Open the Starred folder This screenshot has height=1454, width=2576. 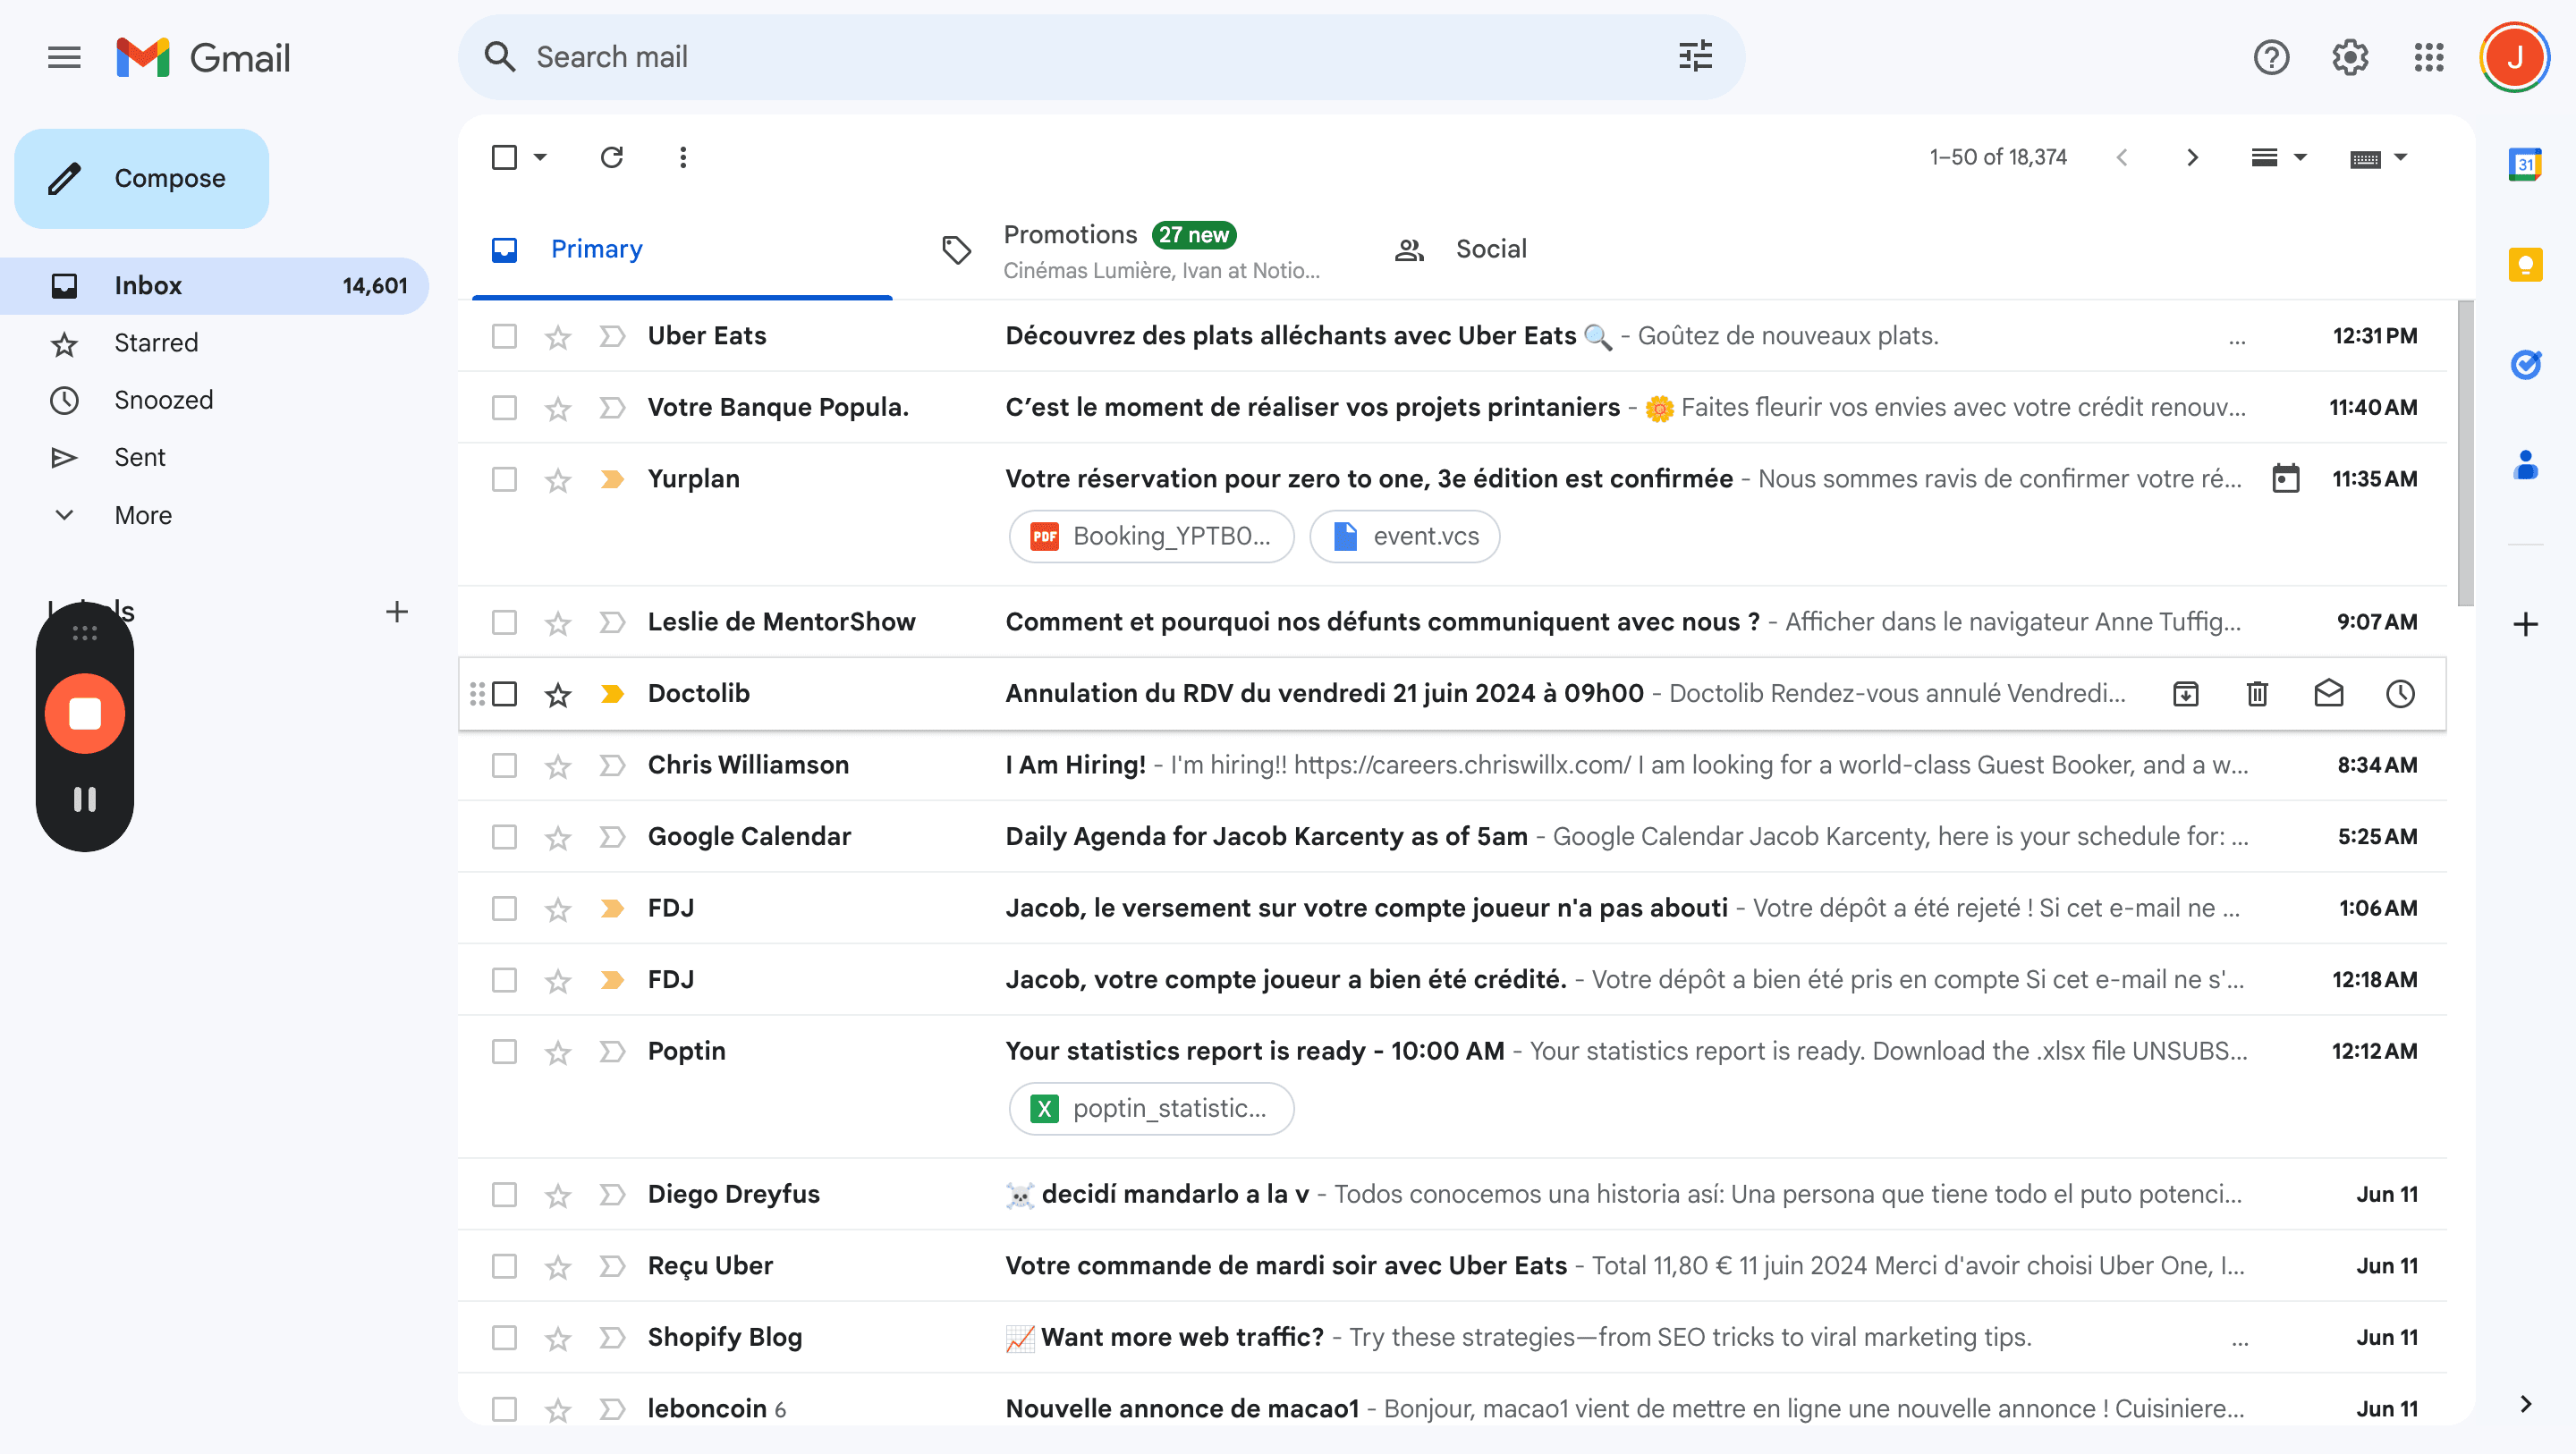coord(214,343)
